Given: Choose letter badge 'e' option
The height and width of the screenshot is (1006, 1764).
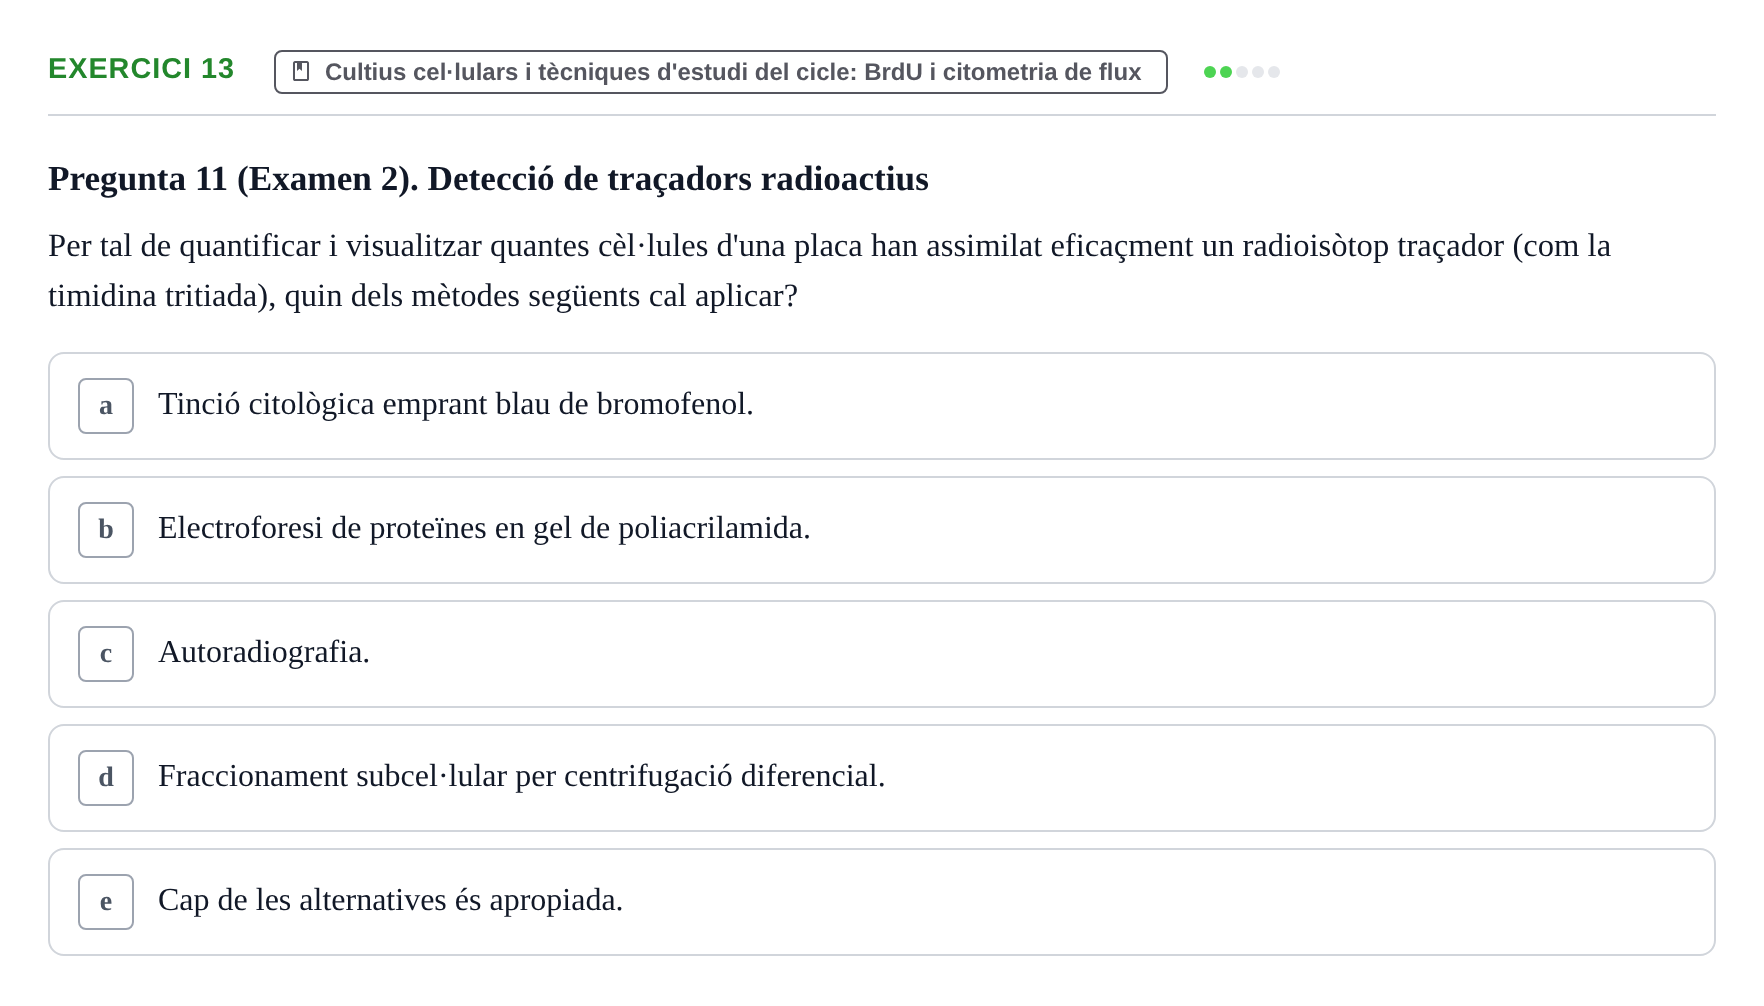Looking at the screenshot, I should click(106, 902).
